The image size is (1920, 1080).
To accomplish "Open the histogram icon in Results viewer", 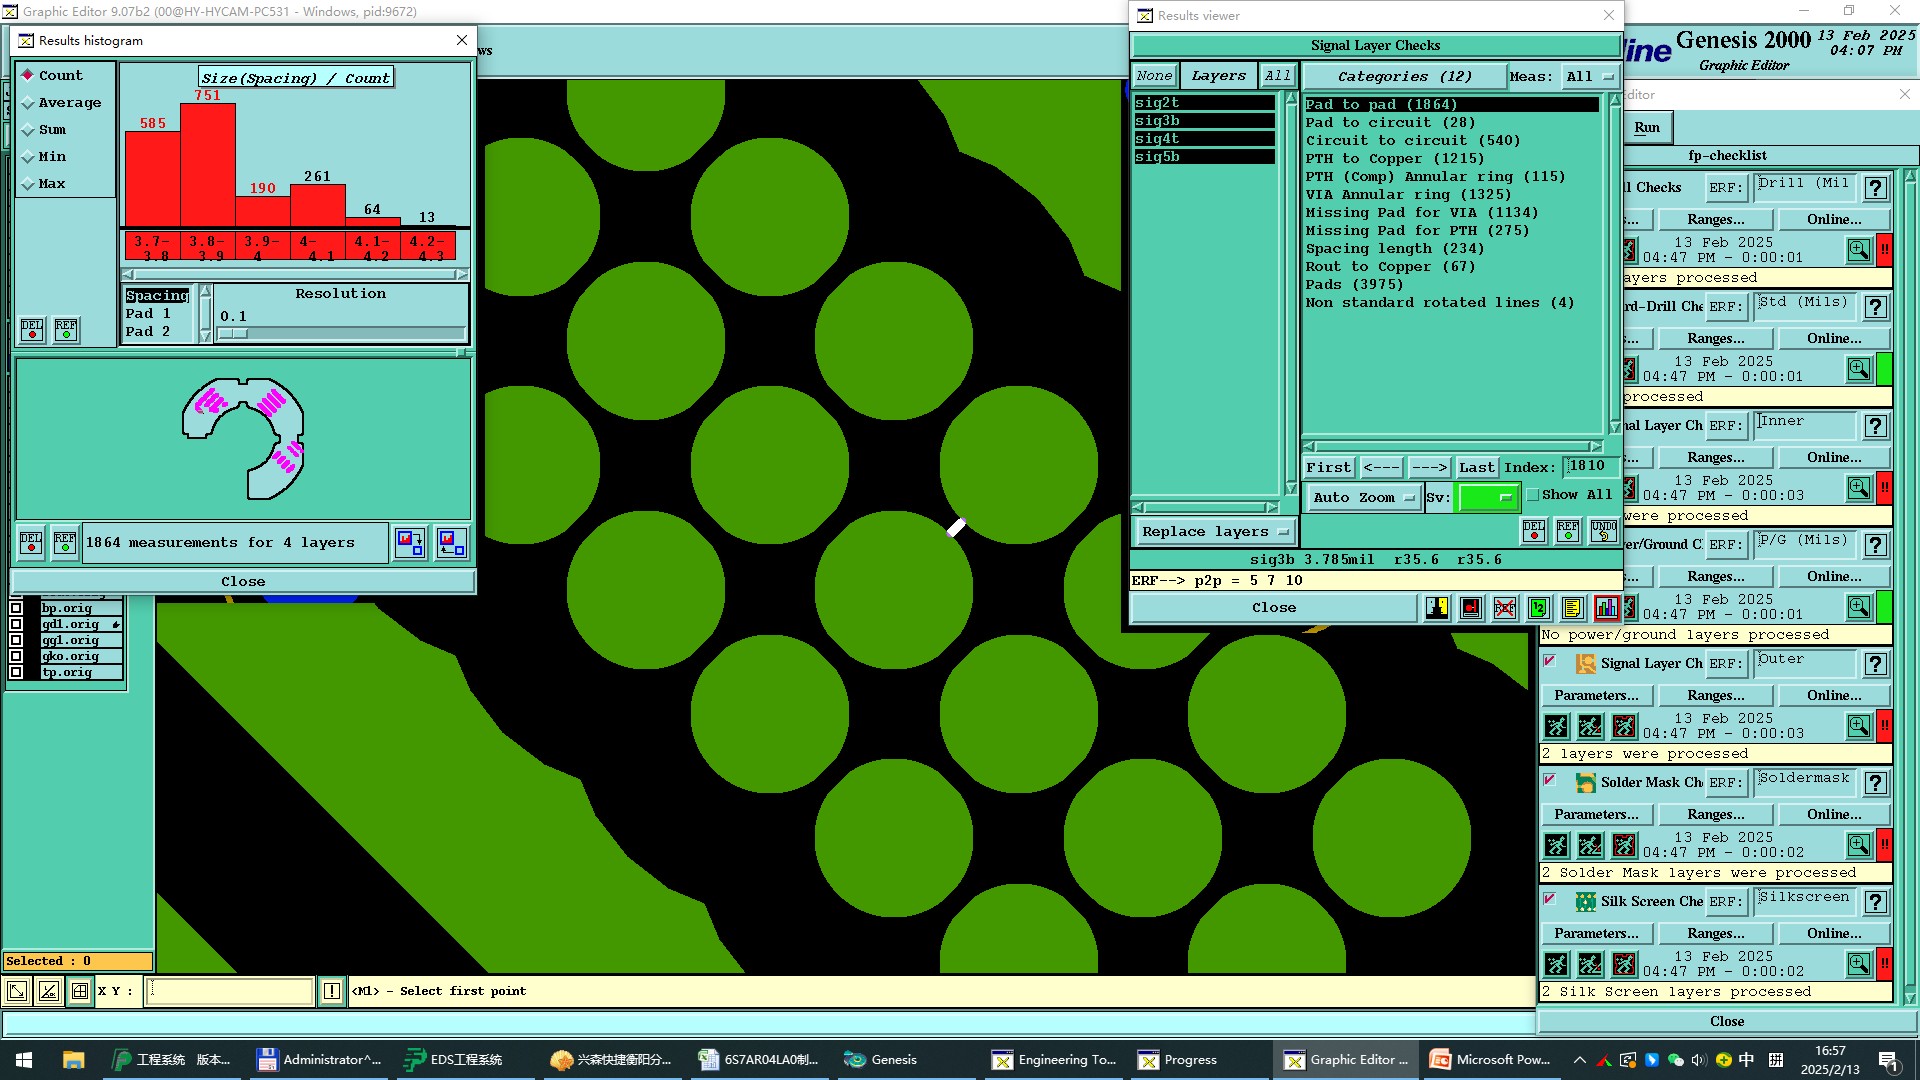I will click(1606, 608).
